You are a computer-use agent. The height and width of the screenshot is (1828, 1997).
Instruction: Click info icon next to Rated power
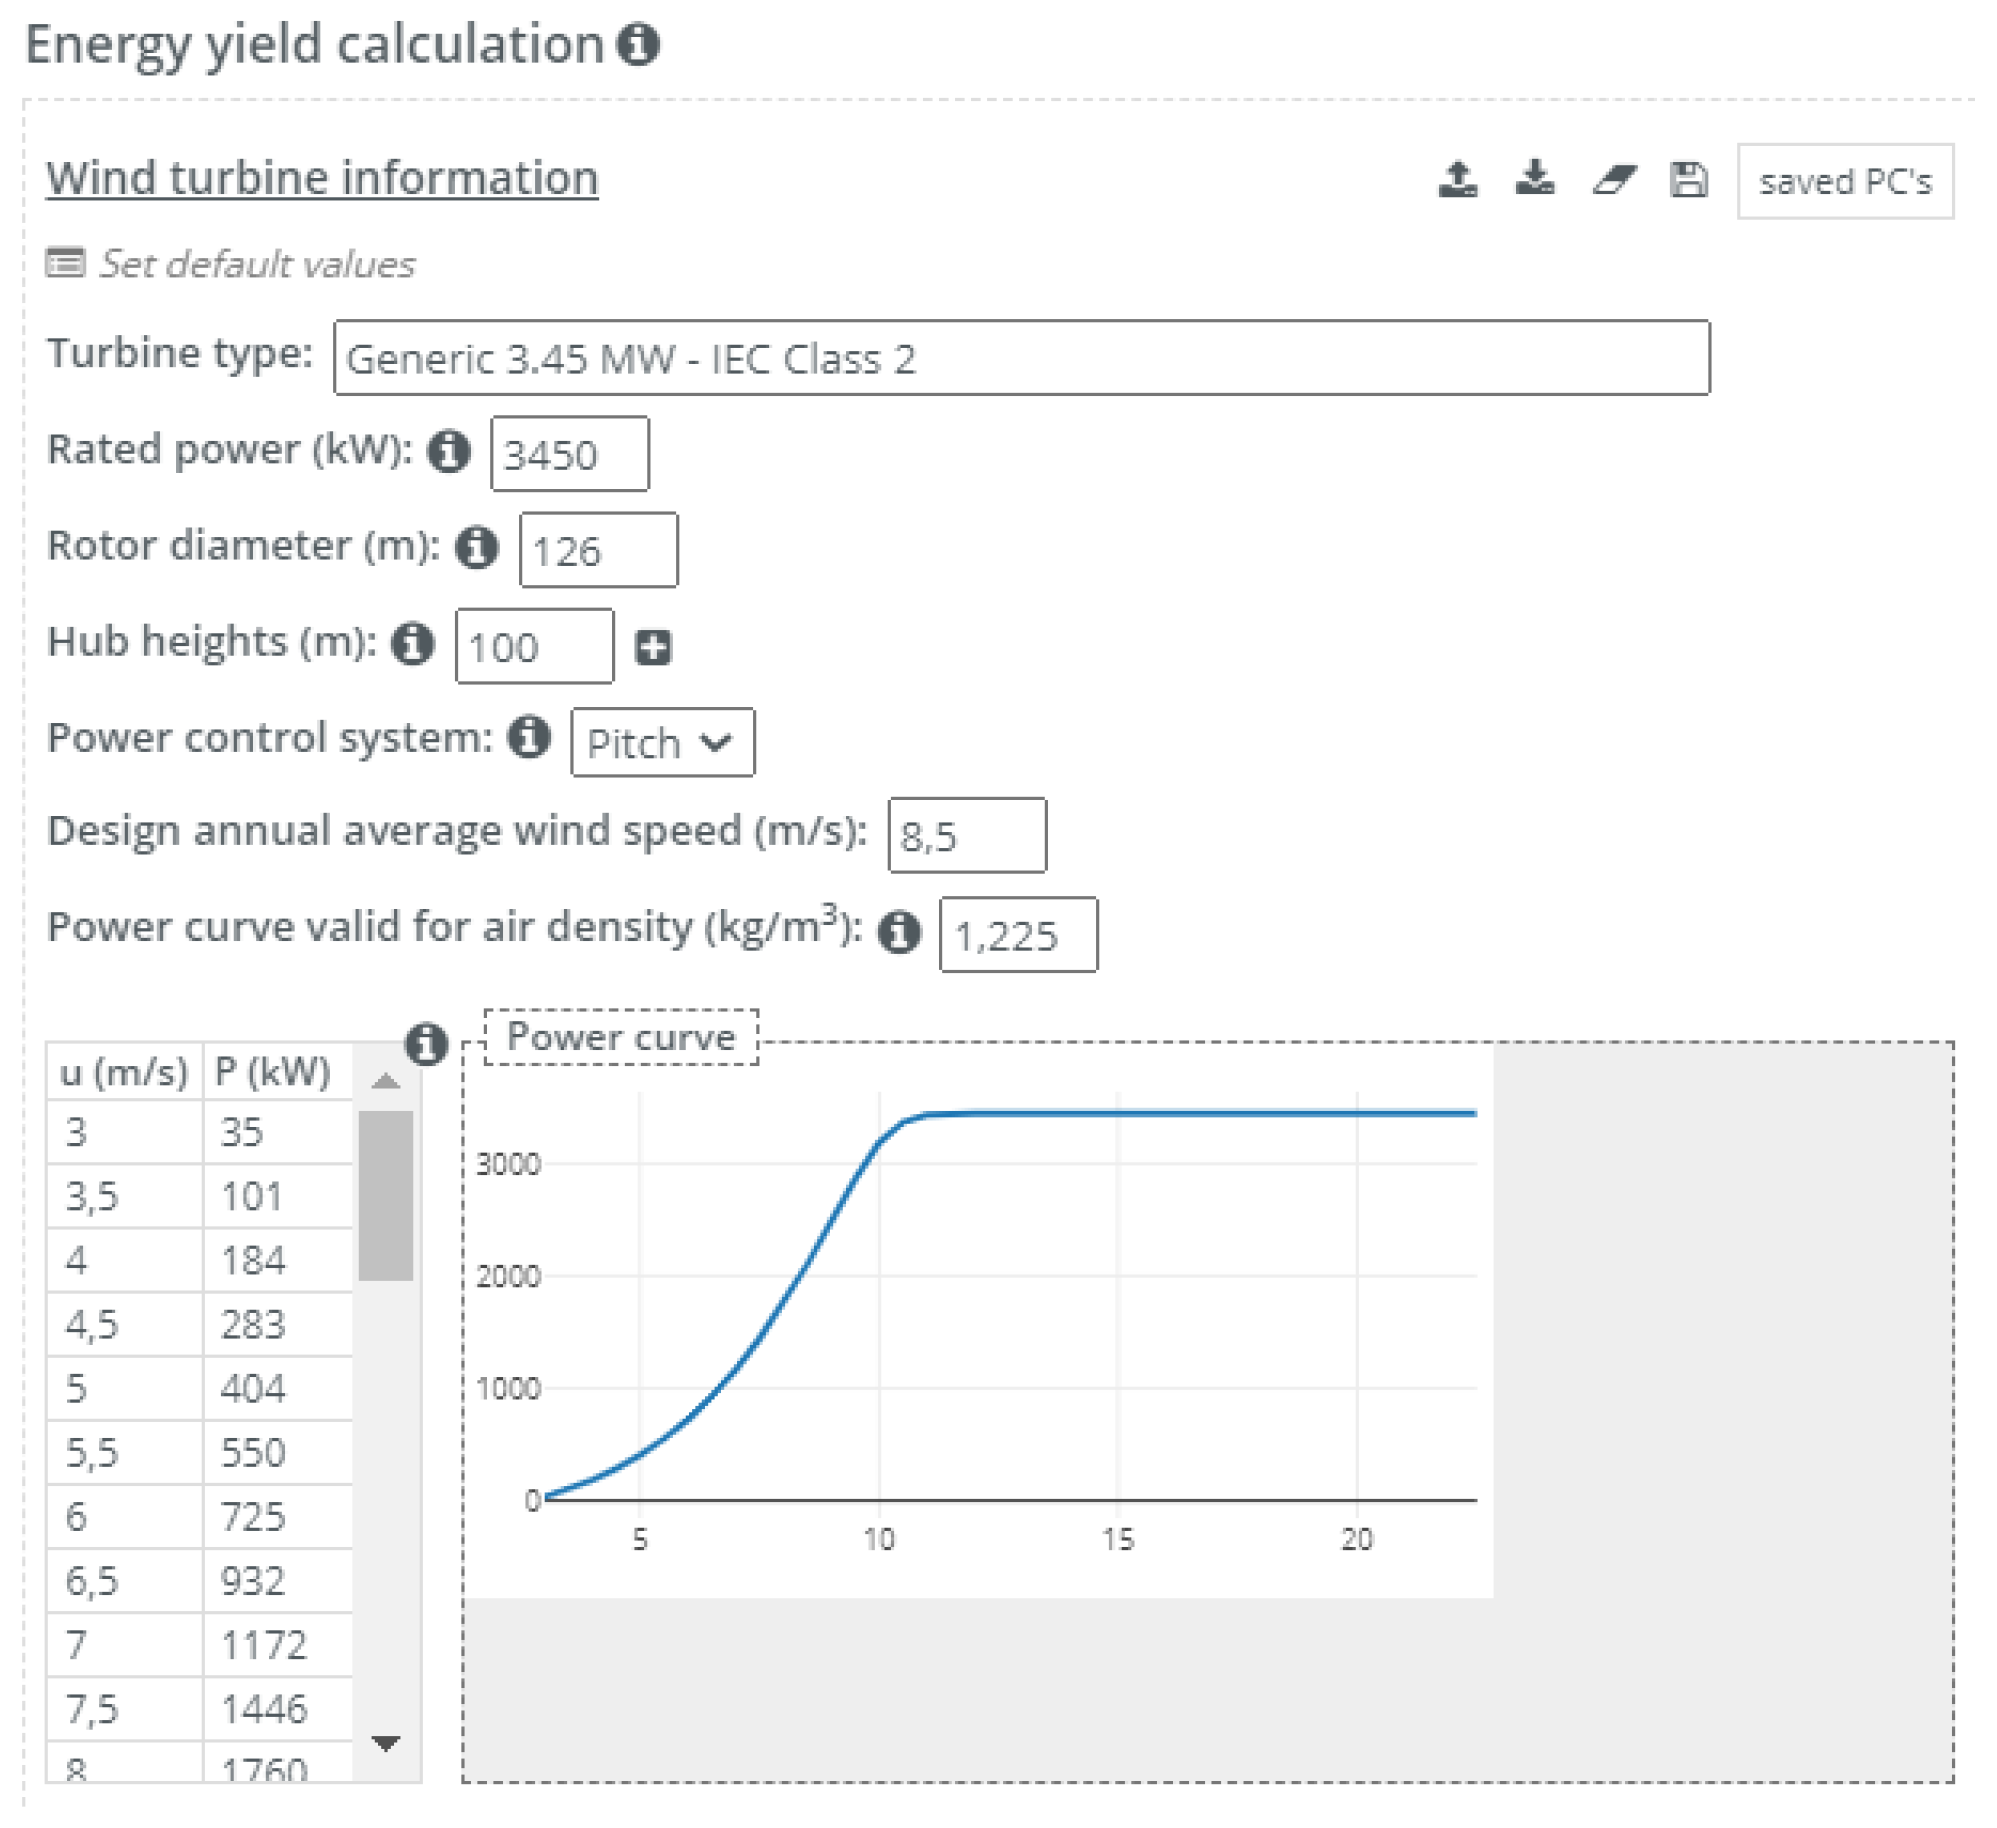click(449, 451)
